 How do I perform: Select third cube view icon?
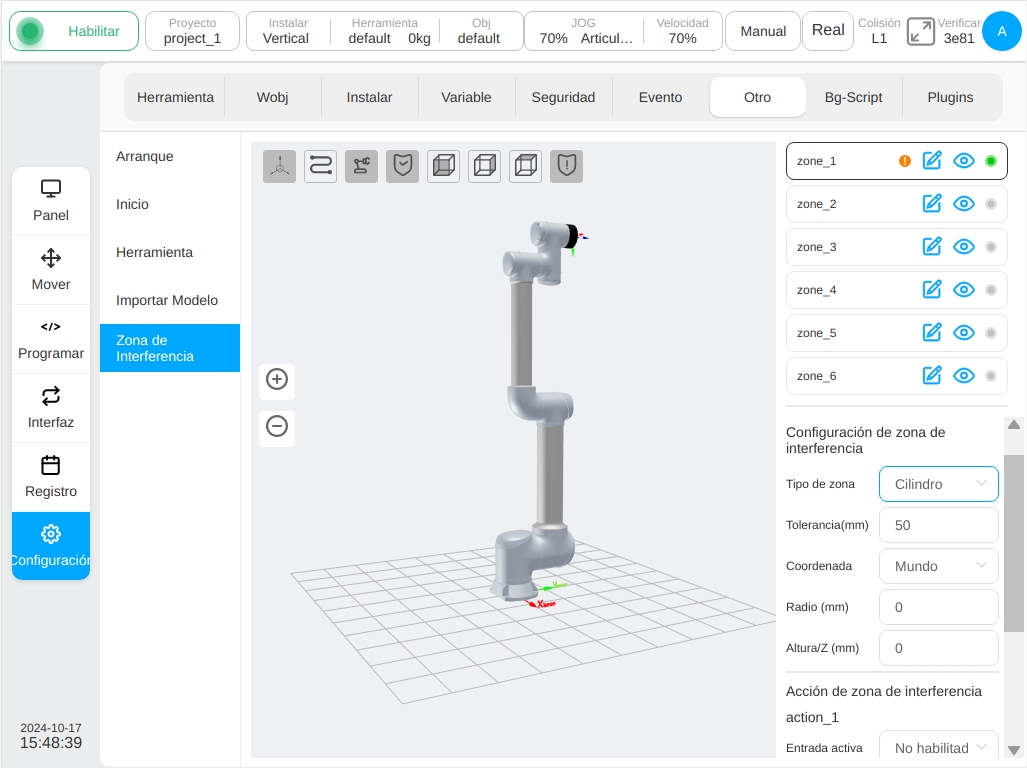(x=526, y=166)
